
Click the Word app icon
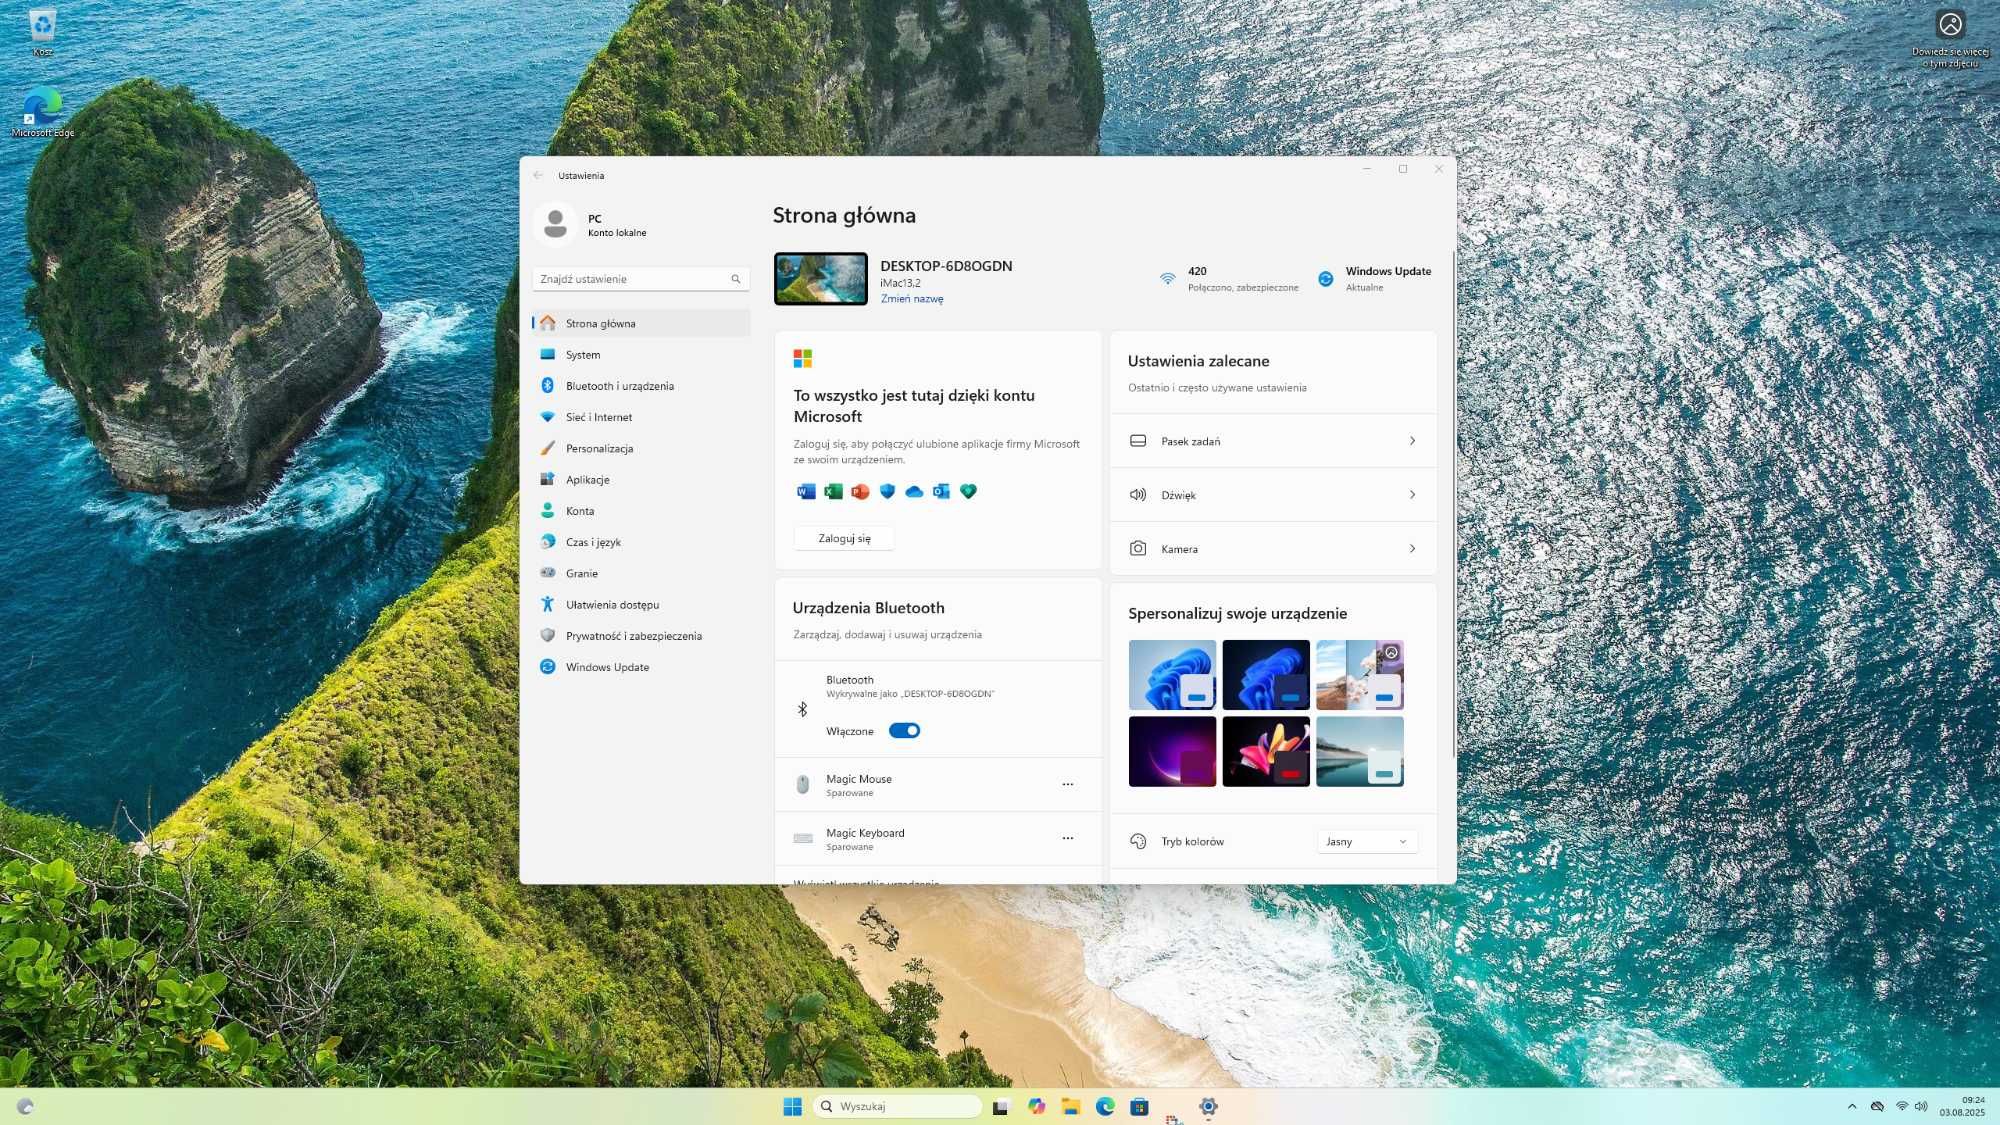[x=806, y=491]
